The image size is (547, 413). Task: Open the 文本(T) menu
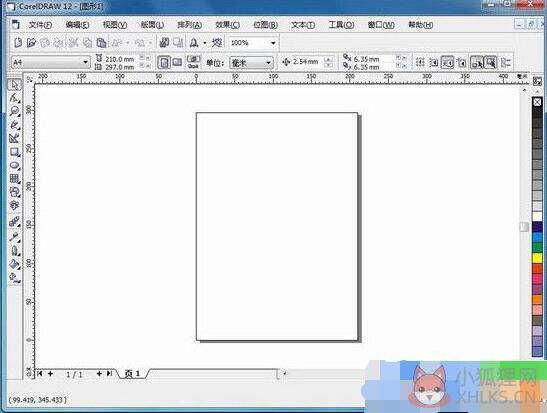click(x=303, y=25)
